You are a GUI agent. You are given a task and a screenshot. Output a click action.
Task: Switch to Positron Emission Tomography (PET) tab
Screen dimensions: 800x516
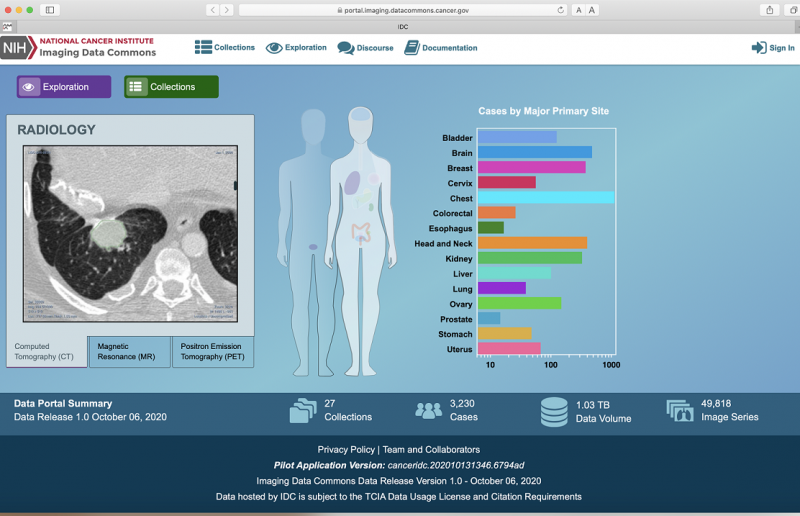[213, 352]
